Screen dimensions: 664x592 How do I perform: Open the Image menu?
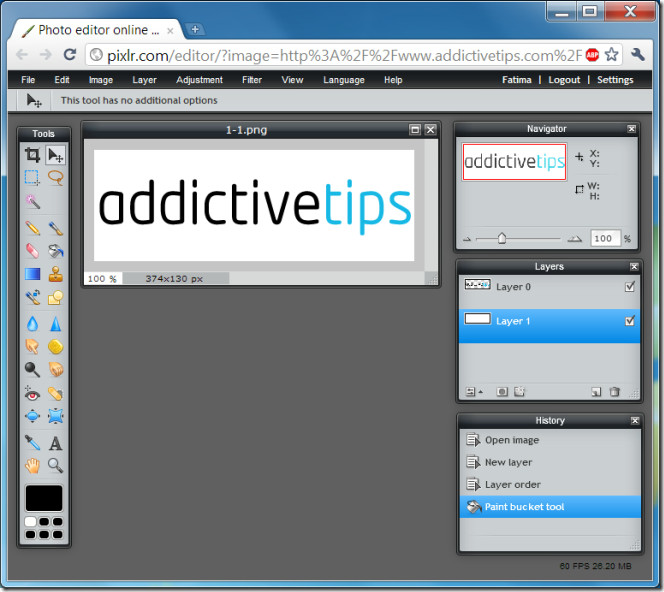[101, 80]
